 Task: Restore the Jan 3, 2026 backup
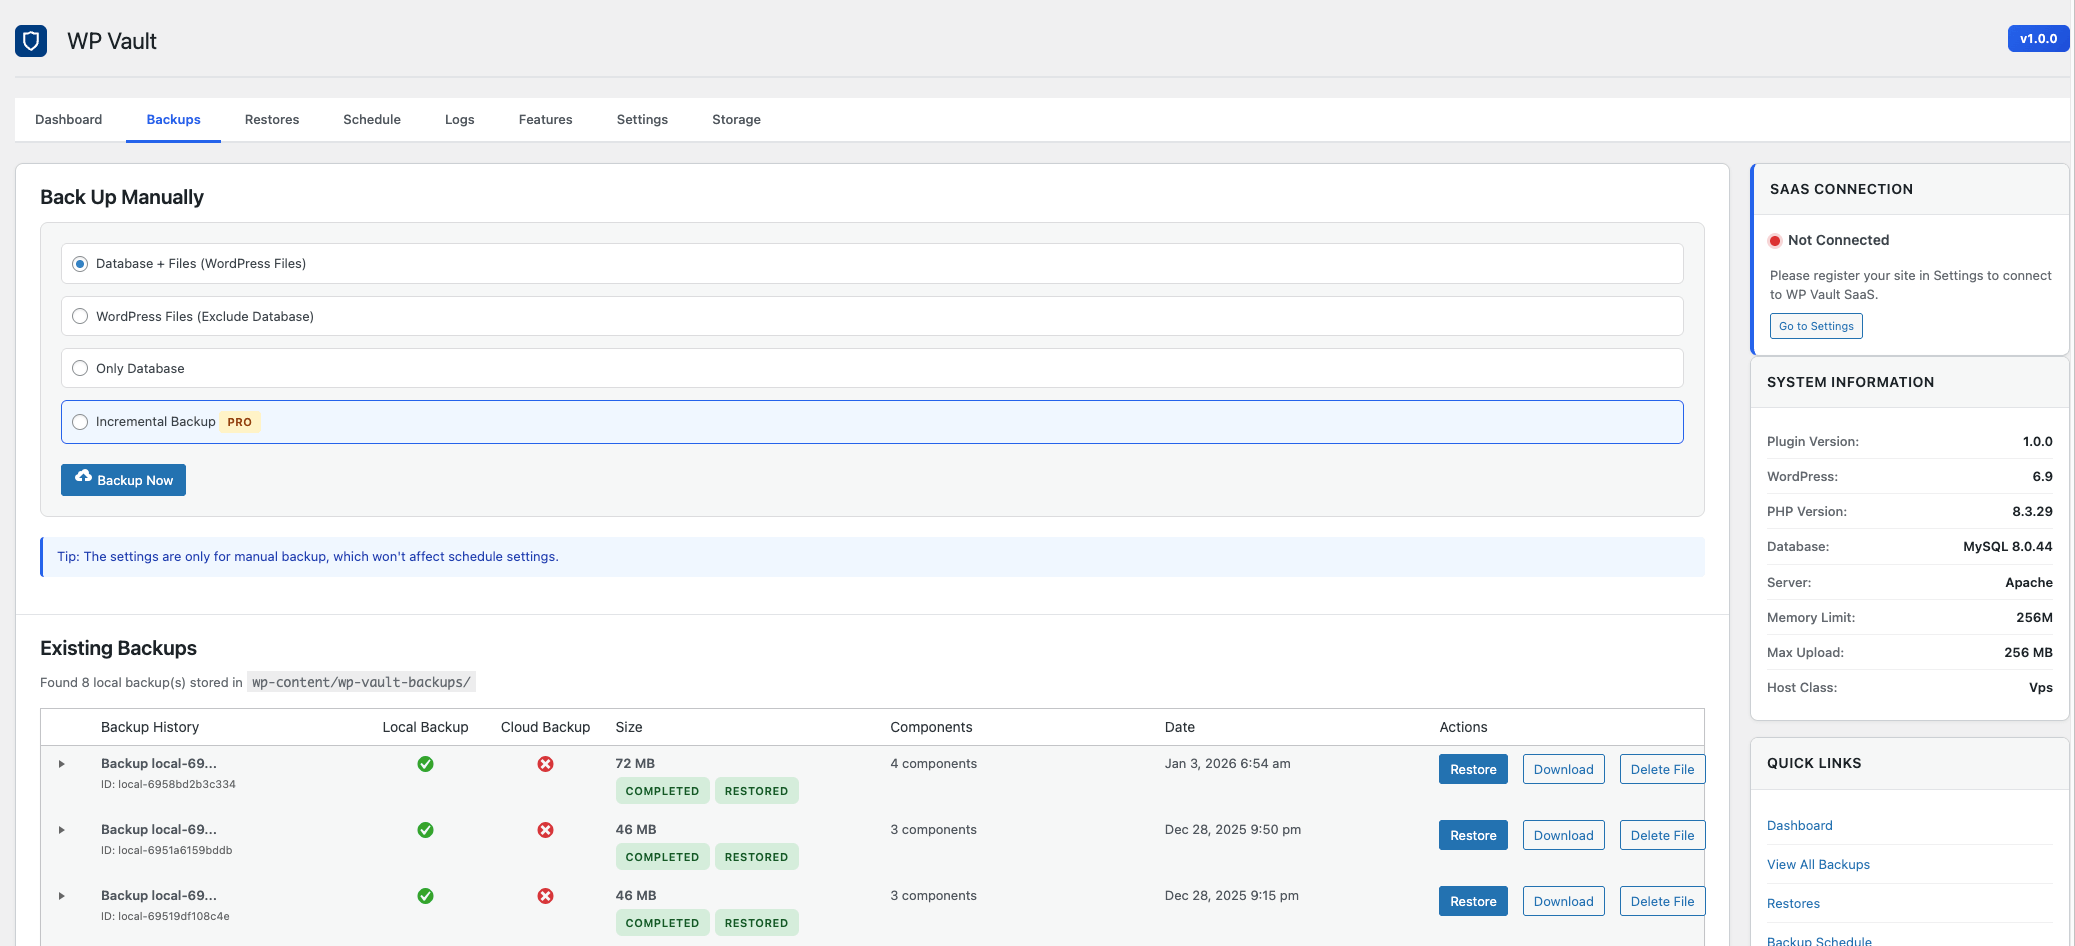(1473, 769)
